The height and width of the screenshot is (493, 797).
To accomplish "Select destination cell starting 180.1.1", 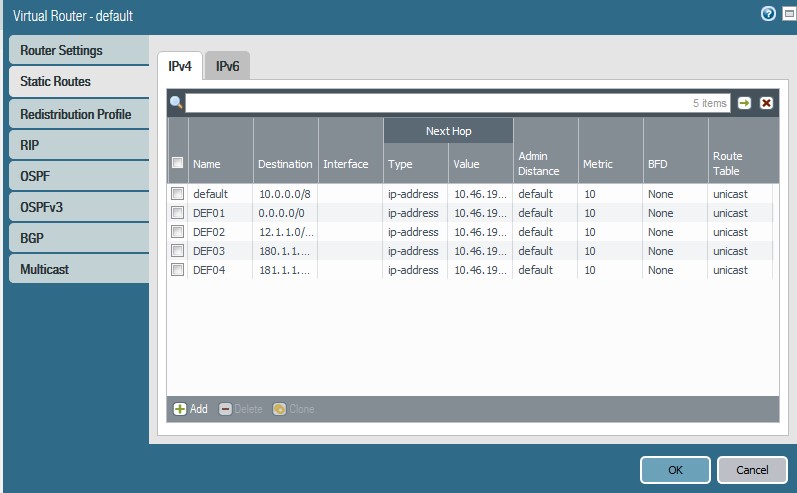I will point(285,251).
